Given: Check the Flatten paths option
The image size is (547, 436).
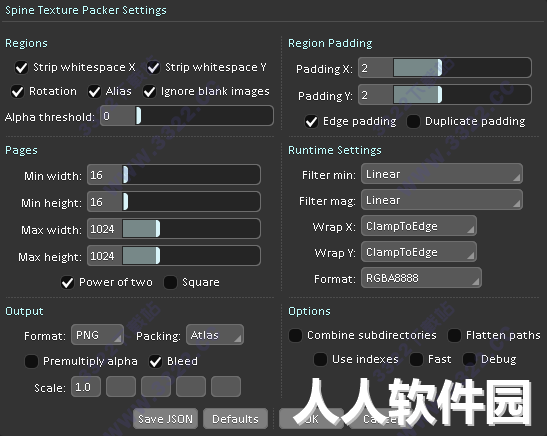Looking at the screenshot, I should coord(455,336).
